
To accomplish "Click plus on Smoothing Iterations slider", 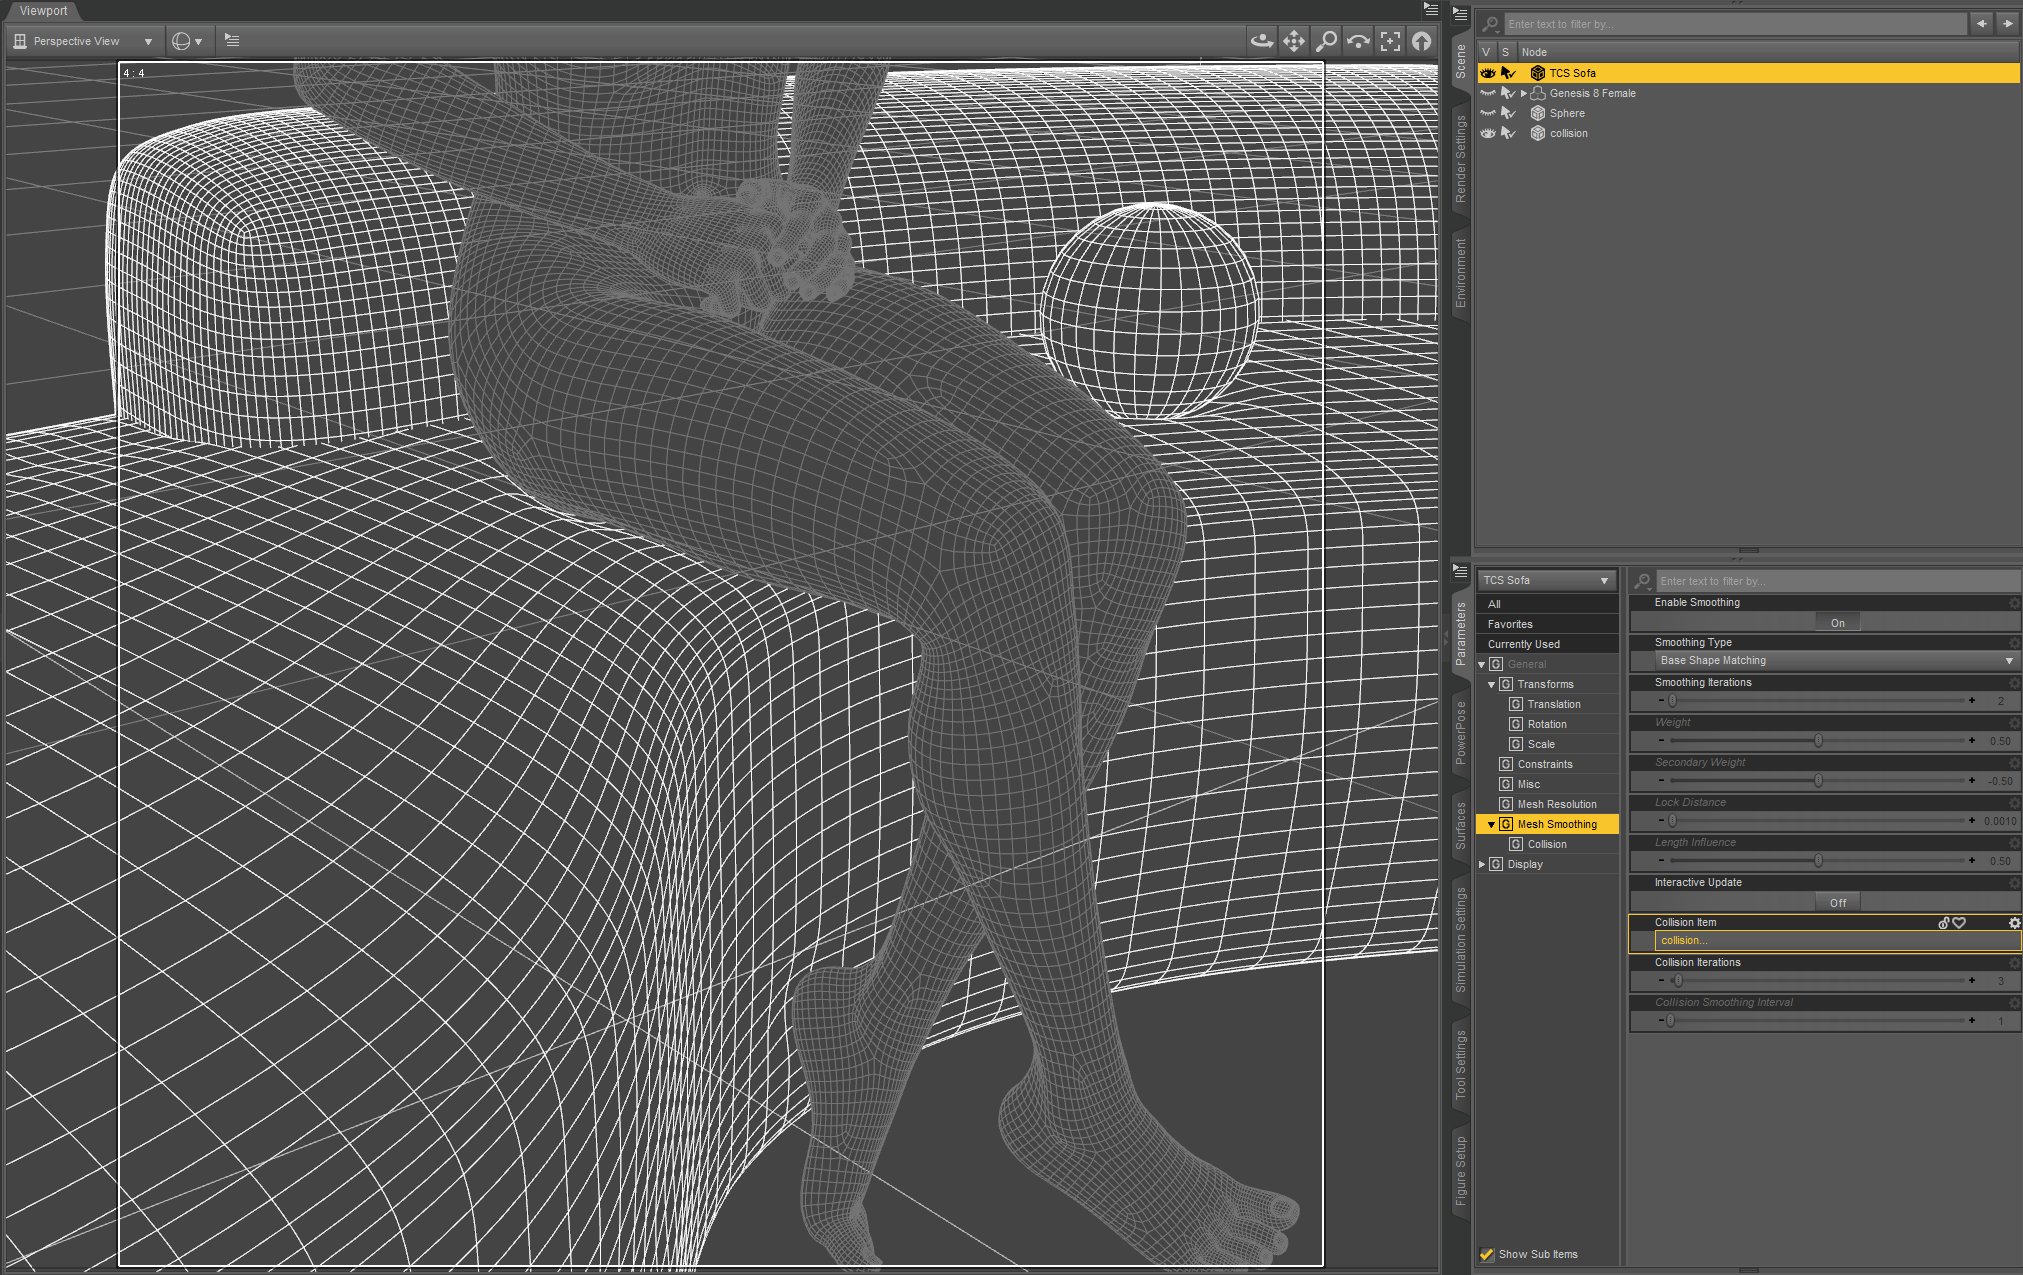I will (1972, 701).
